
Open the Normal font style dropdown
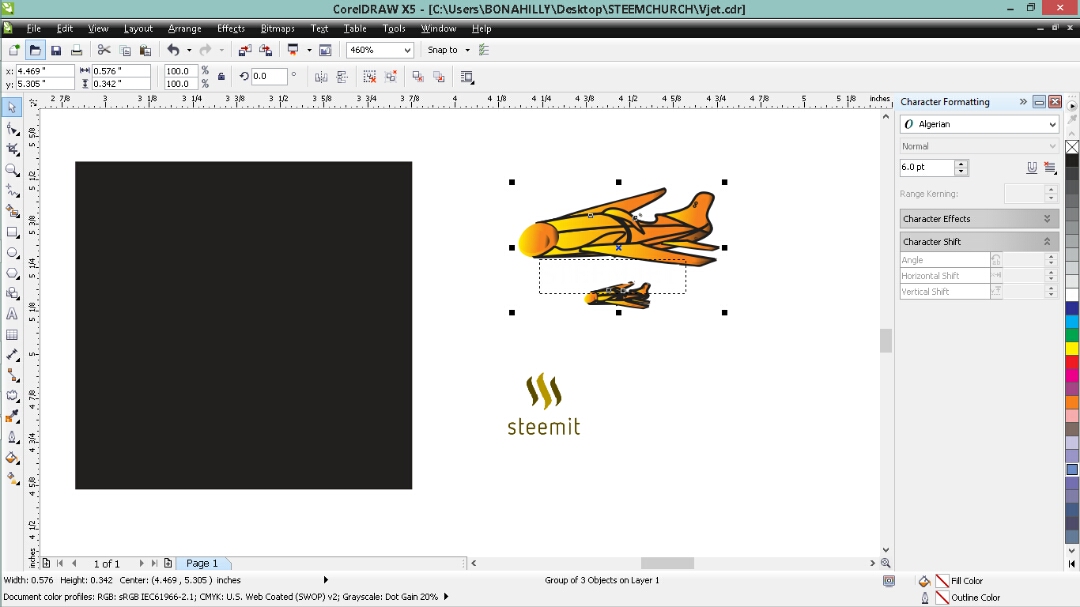(x=1052, y=146)
